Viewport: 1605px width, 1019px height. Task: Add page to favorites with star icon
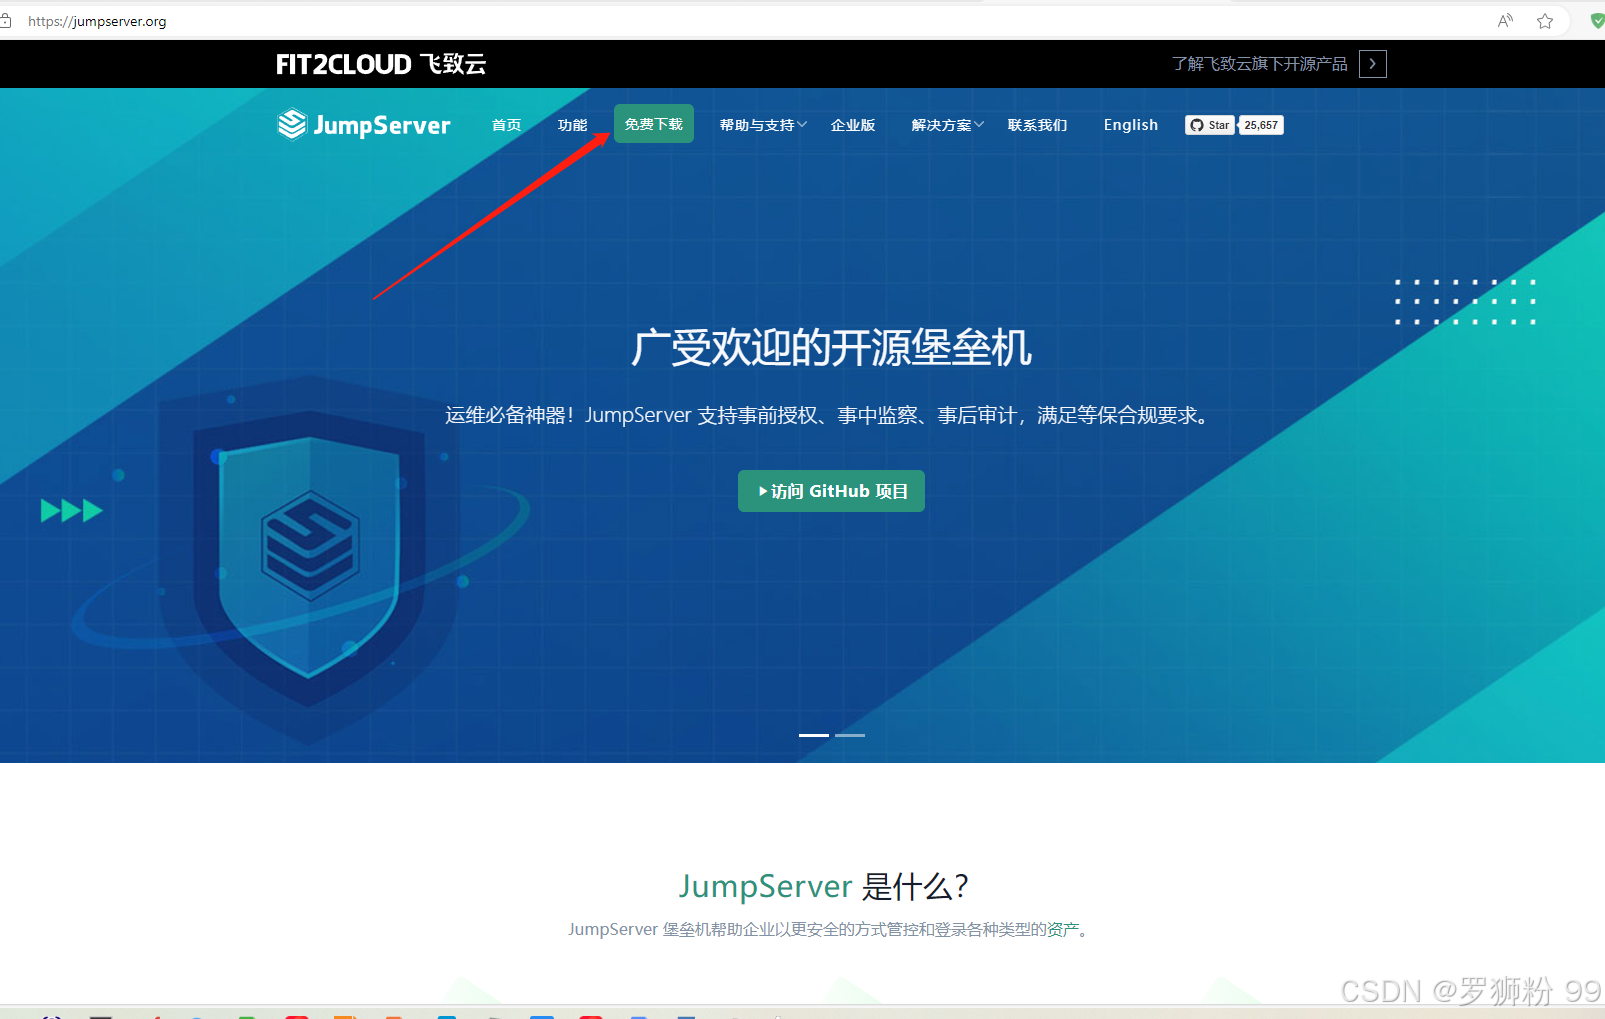pos(1545,21)
